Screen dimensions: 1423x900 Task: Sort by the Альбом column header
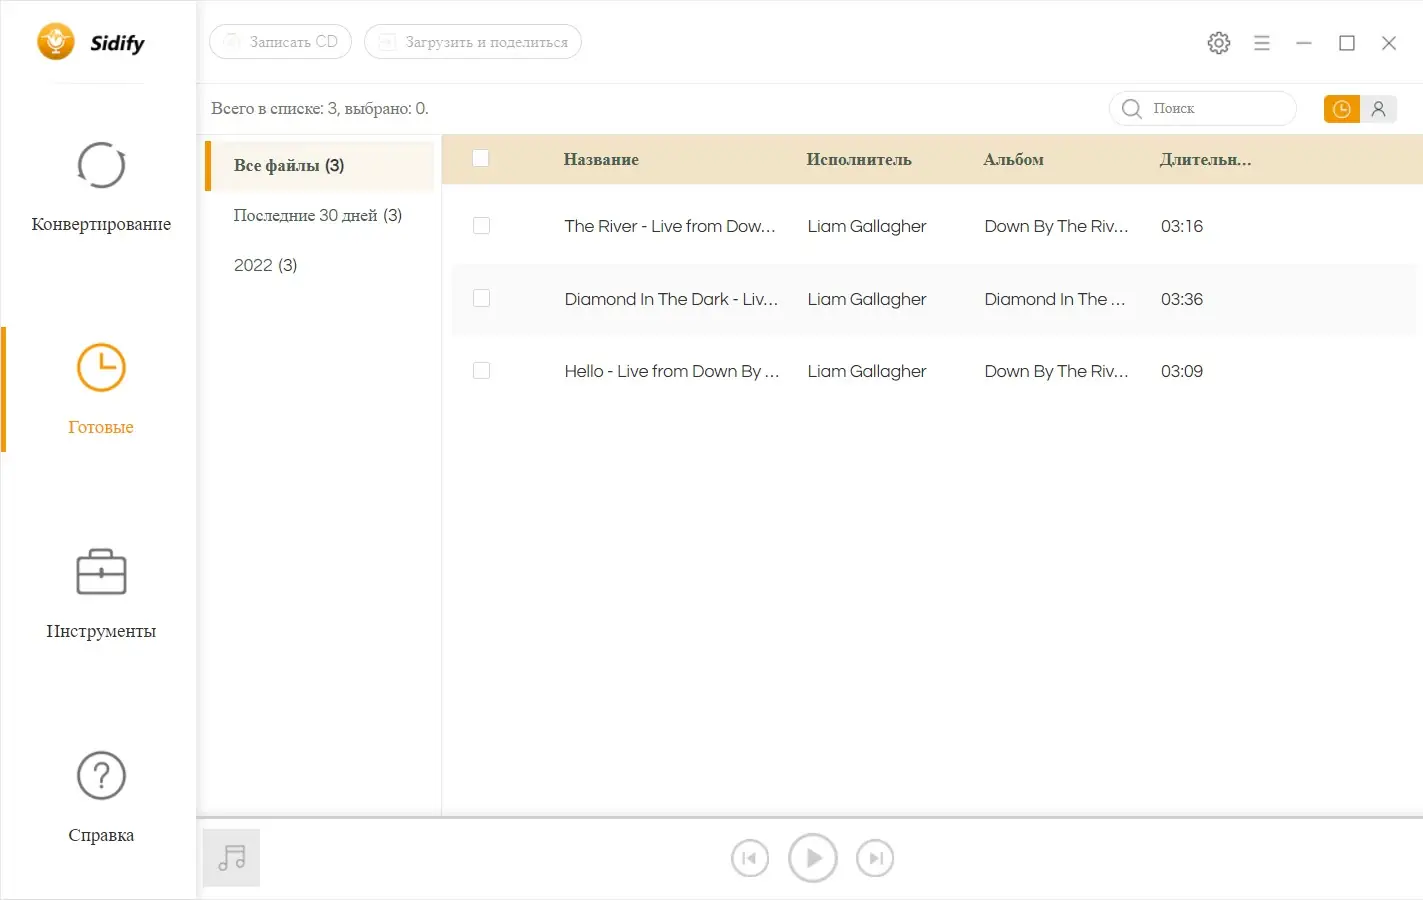click(1013, 159)
